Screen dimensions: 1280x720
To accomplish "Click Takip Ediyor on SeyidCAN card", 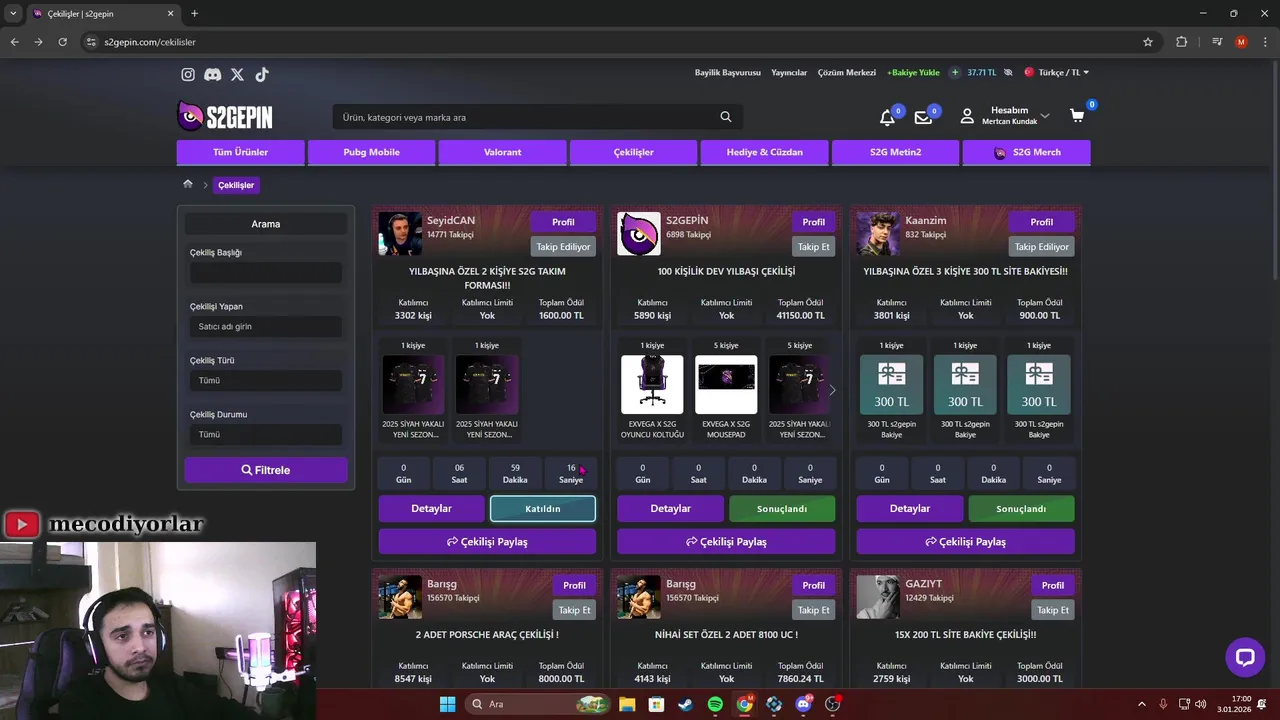I will click(563, 246).
